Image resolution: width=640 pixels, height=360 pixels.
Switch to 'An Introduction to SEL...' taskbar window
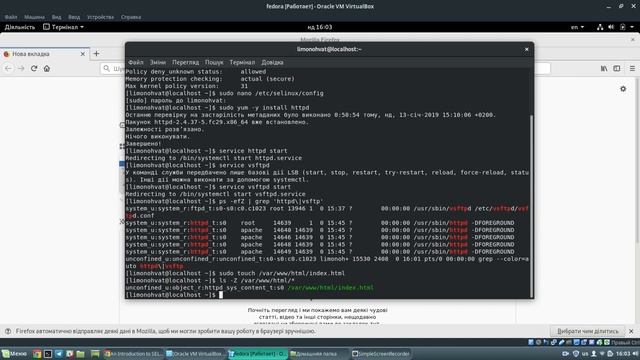(x=133, y=354)
